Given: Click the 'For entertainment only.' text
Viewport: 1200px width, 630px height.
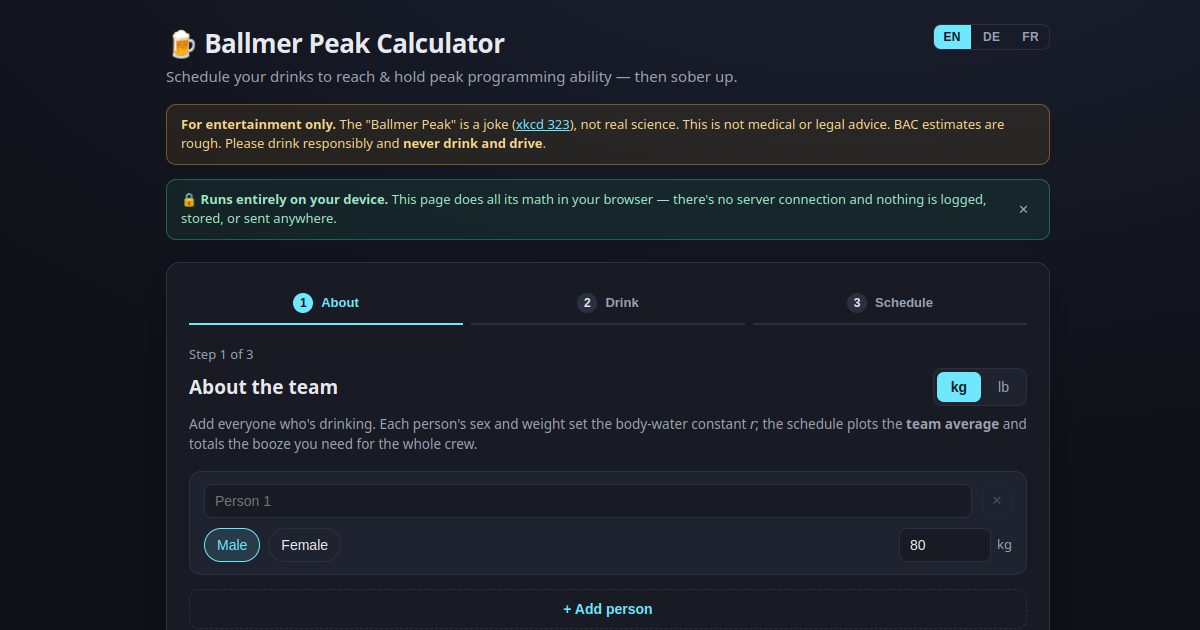Looking at the screenshot, I should (258, 125).
